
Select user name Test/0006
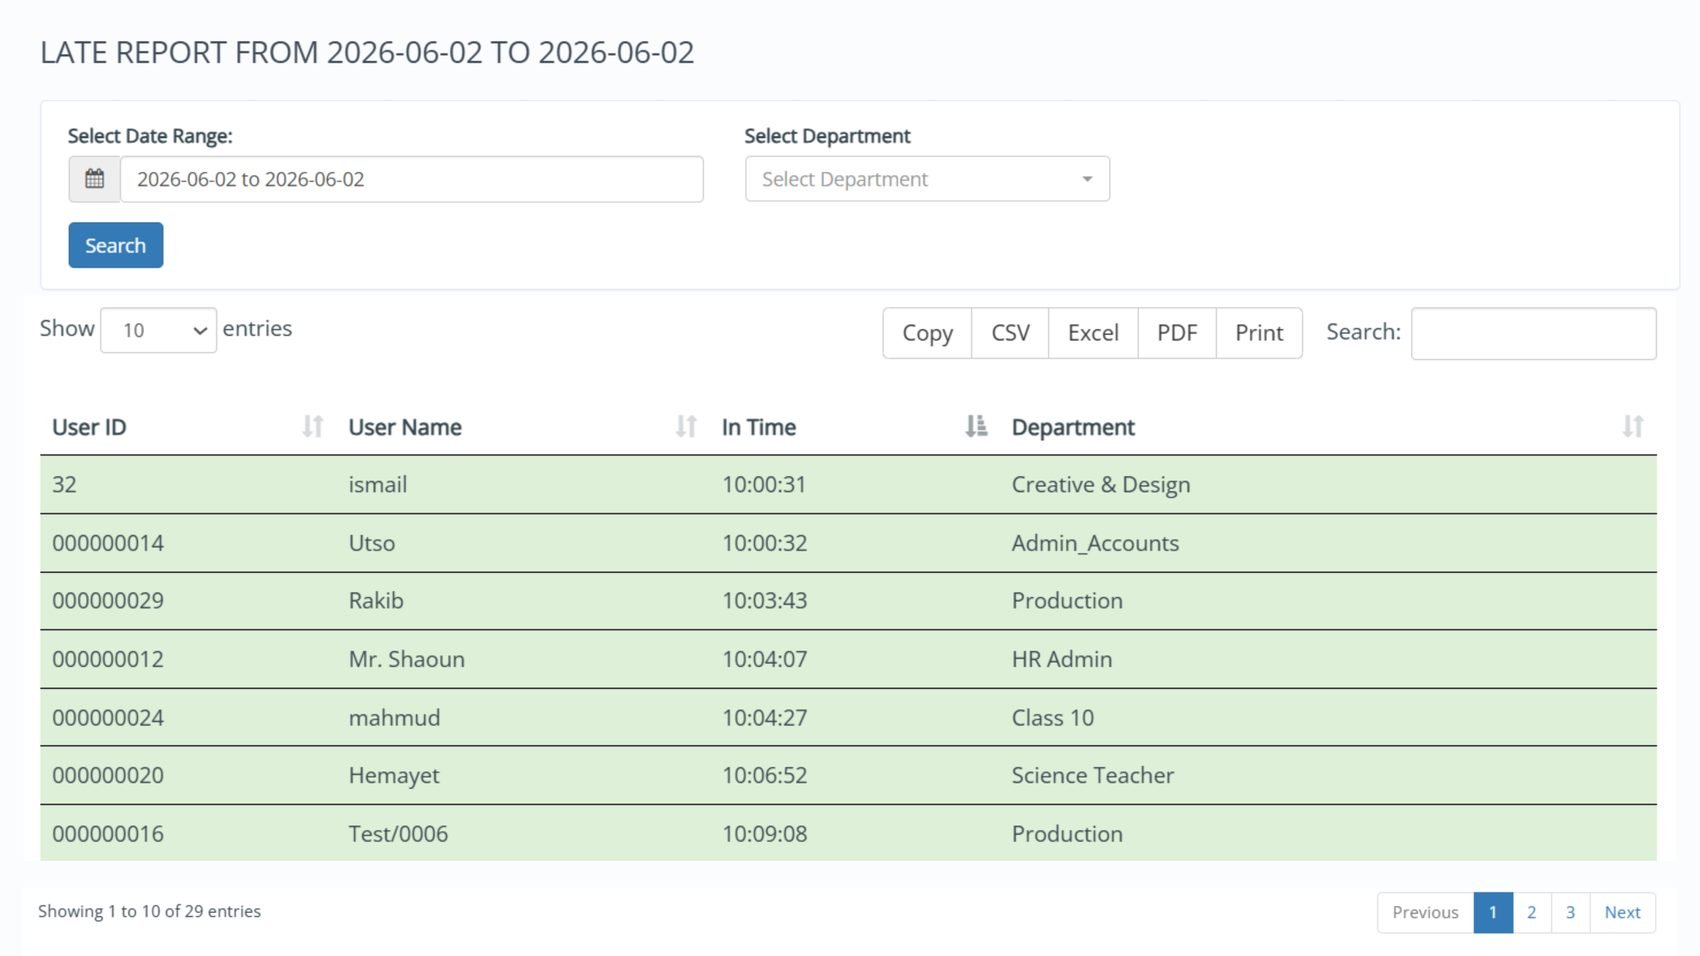coord(398,834)
